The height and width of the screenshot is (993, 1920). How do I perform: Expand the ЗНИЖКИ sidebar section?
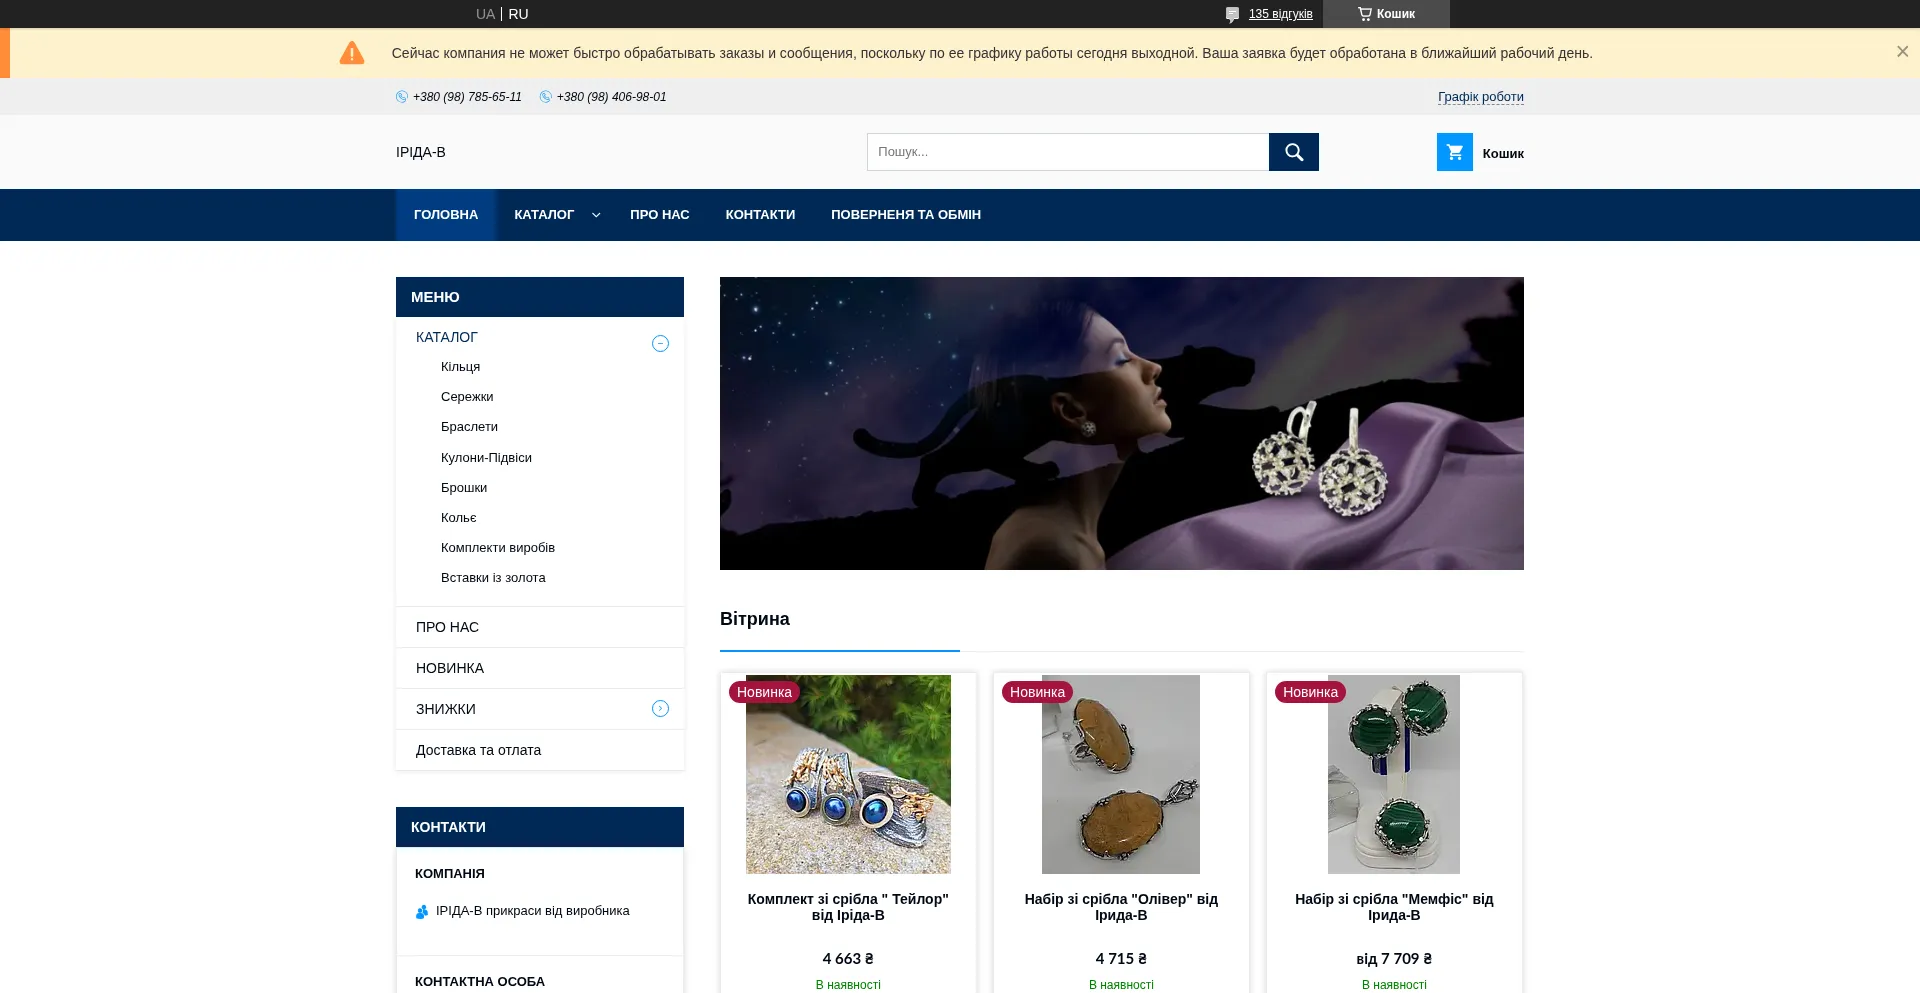pos(660,709)
